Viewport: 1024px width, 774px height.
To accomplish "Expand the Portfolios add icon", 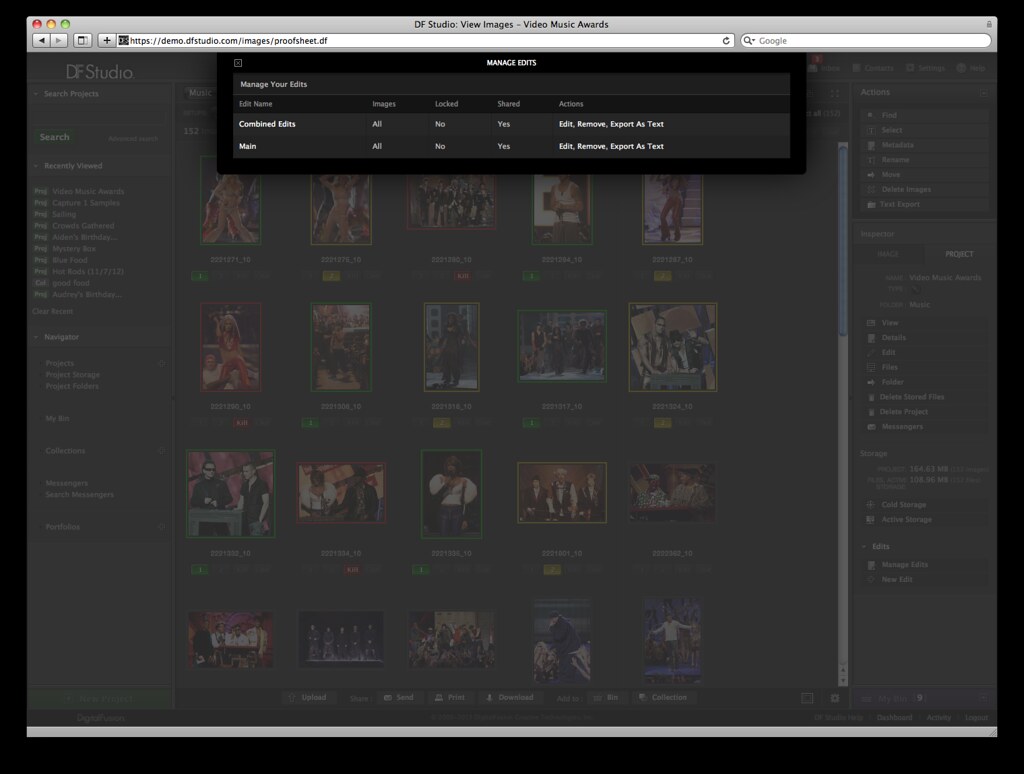I will [x=161, y=526].
